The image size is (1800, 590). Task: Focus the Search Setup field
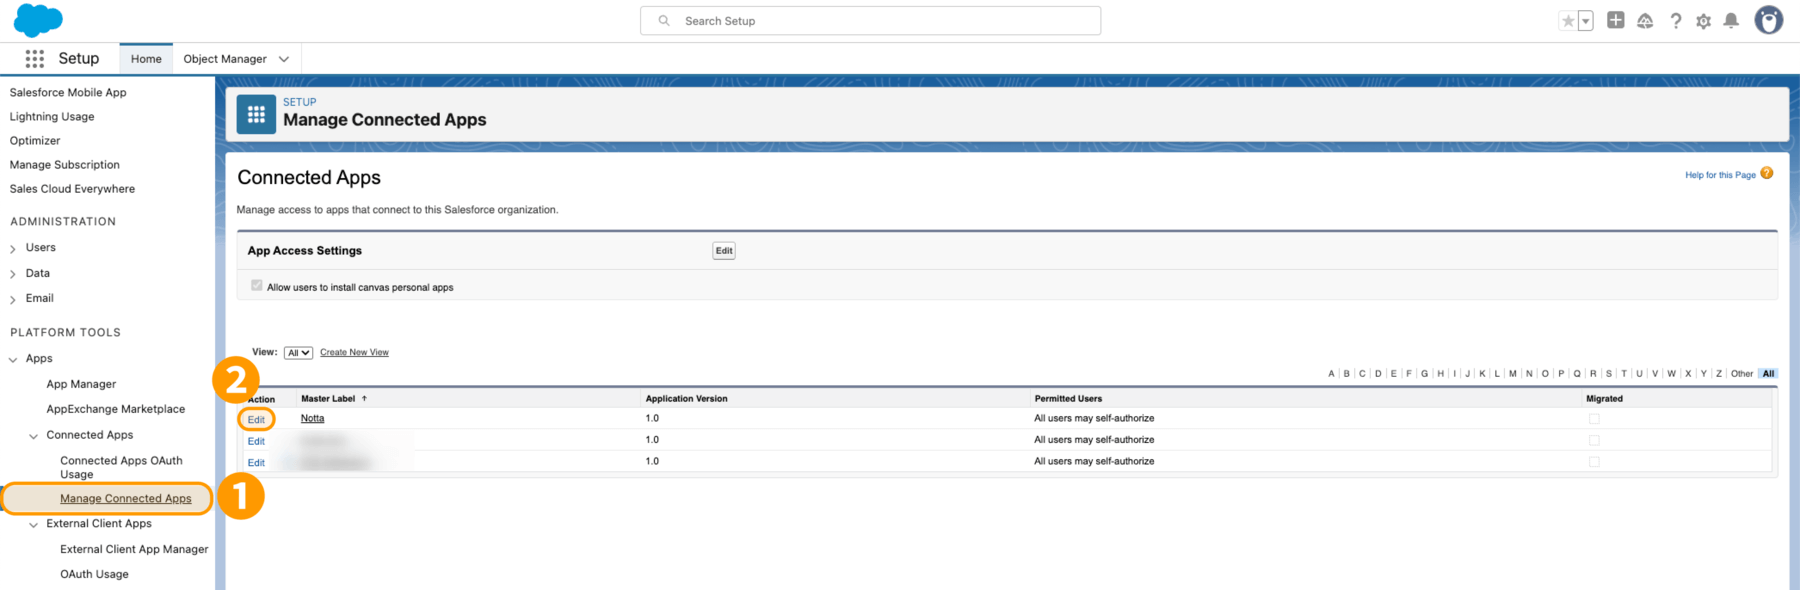click(x=870, y=21)
